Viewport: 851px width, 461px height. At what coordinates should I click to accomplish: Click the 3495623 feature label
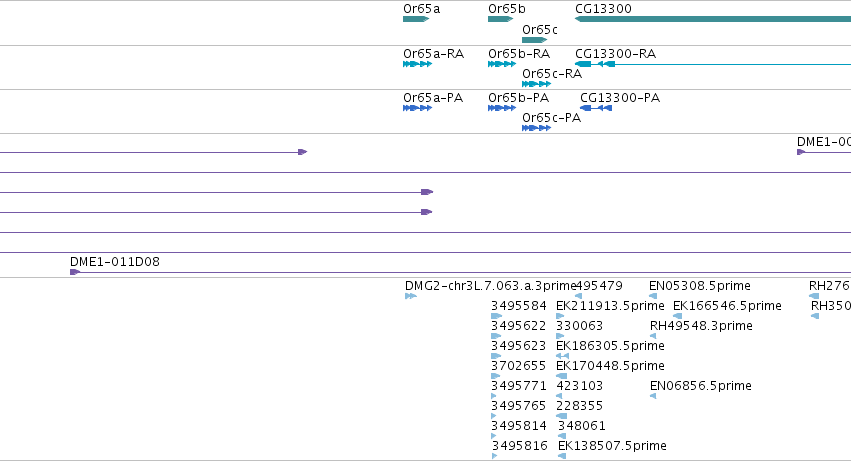tap(518, 346)
